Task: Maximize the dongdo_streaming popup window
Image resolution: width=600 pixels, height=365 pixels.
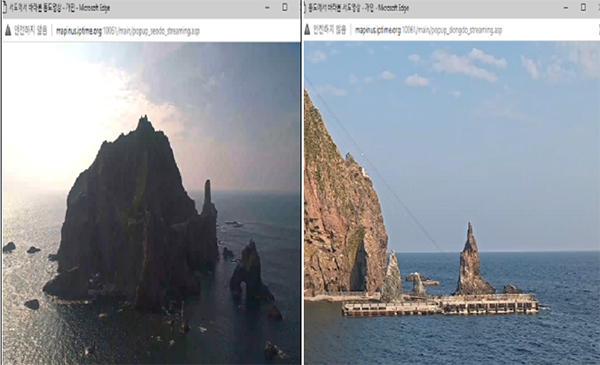Action: (583, 7)
